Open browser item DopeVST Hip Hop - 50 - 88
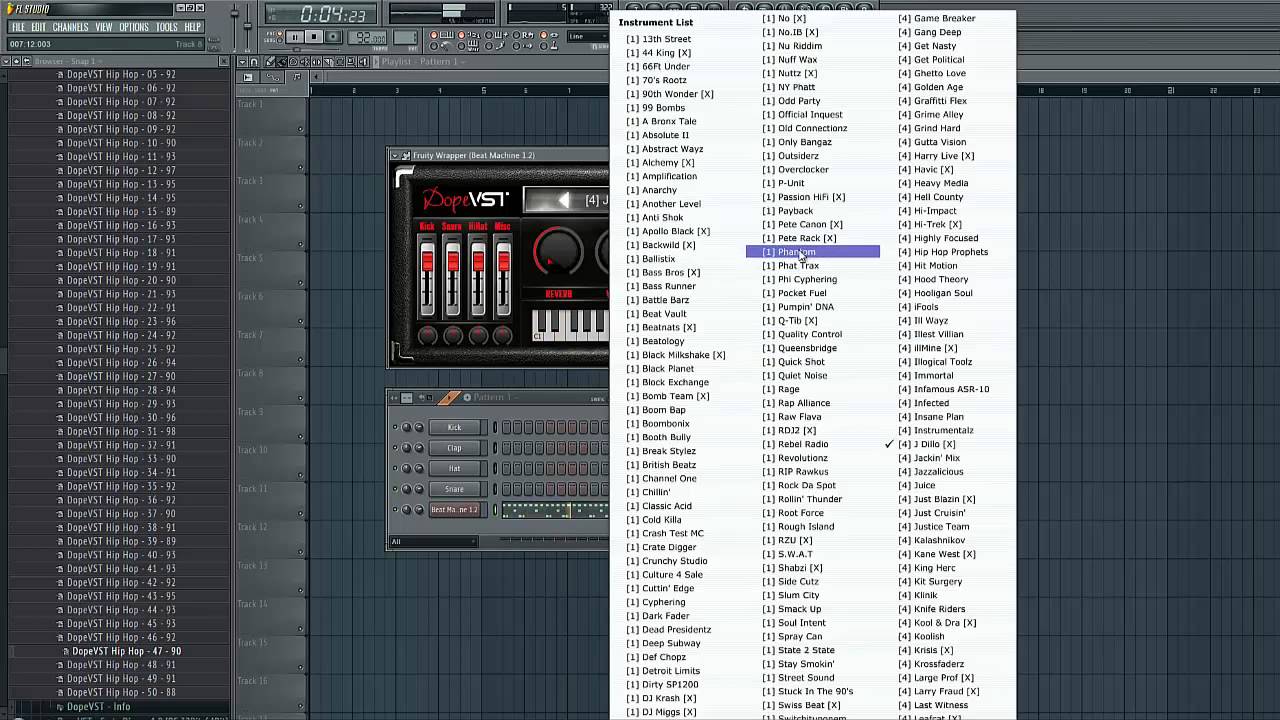 click(x=121, y=692)
